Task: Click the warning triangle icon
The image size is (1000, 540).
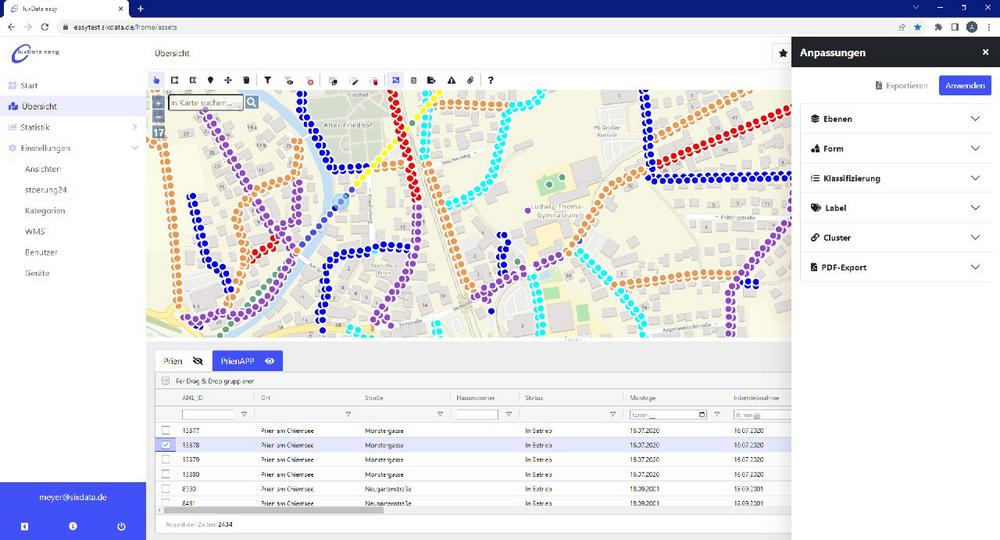Action: pyautogui.click(x=451, y=80)
